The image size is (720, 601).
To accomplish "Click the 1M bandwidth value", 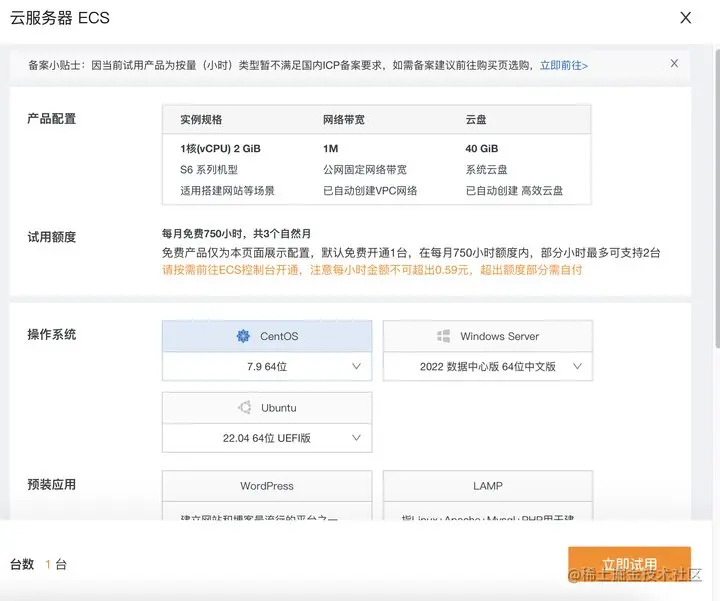I will click(x=331, y=149).
